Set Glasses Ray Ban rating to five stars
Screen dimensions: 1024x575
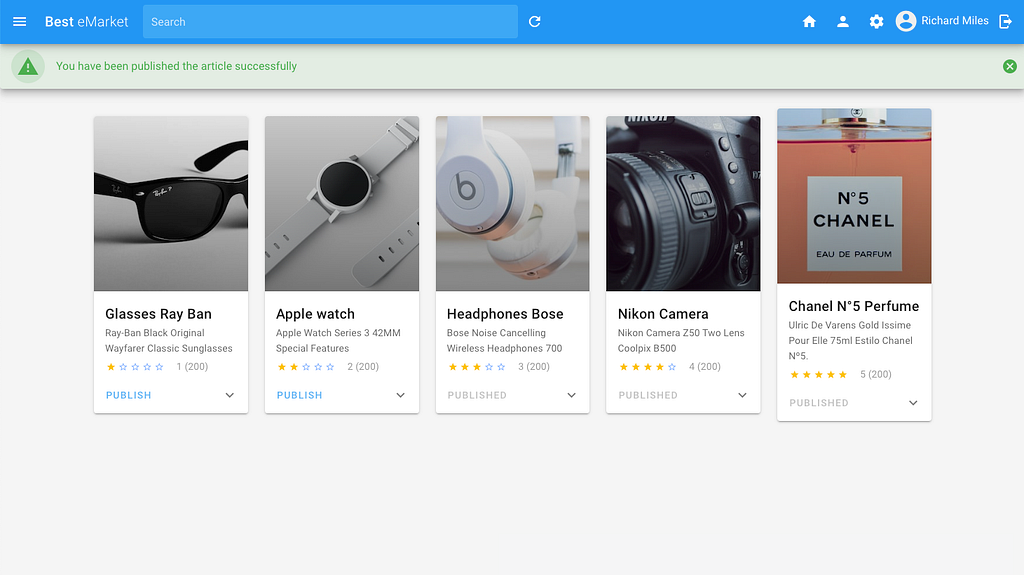[159, 367]
